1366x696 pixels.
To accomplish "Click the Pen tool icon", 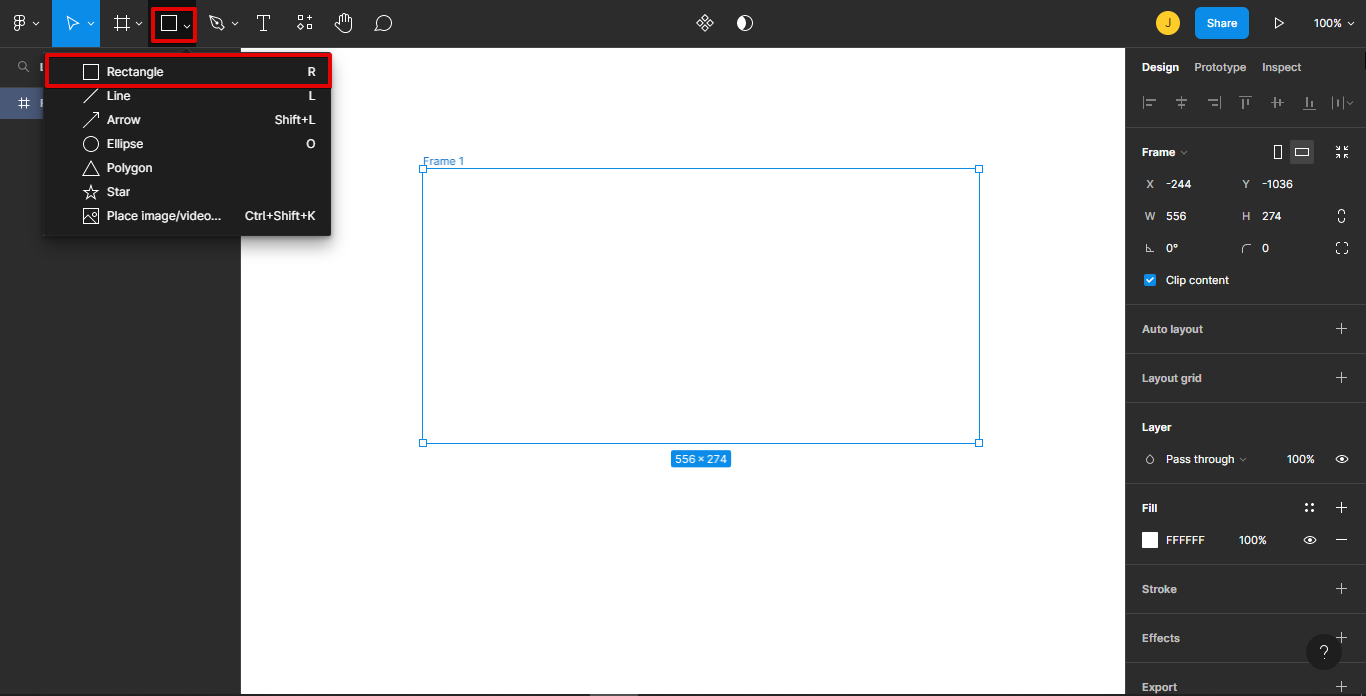I will pos(217,23).
